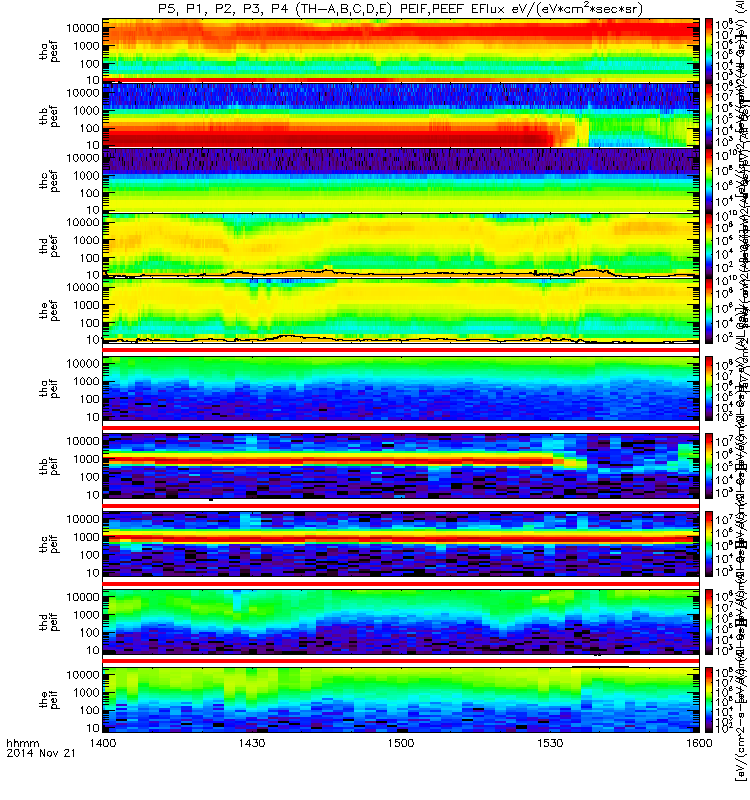Click the color bar beside tha peif panel

709,388
